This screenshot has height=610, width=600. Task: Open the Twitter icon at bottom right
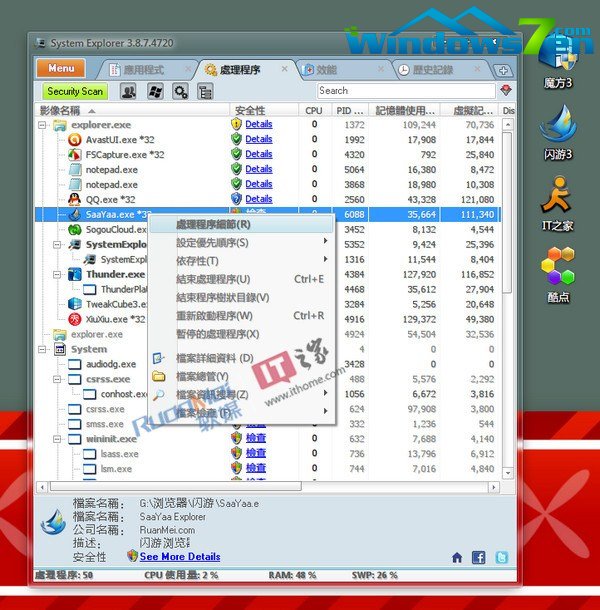click(501, 557)
